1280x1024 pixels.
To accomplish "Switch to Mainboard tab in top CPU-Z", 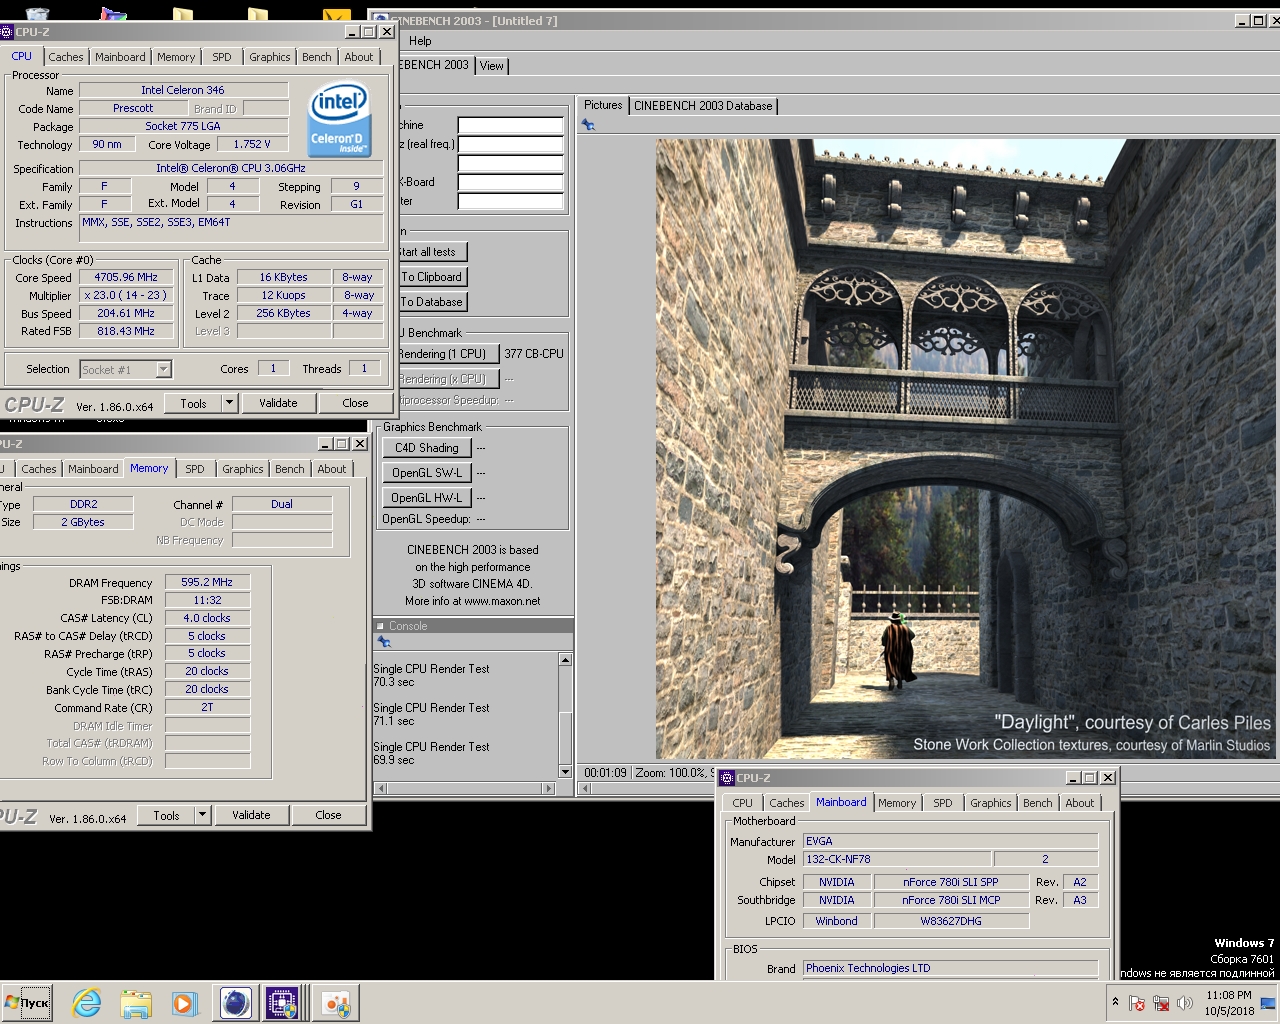I will click(120, 57).
